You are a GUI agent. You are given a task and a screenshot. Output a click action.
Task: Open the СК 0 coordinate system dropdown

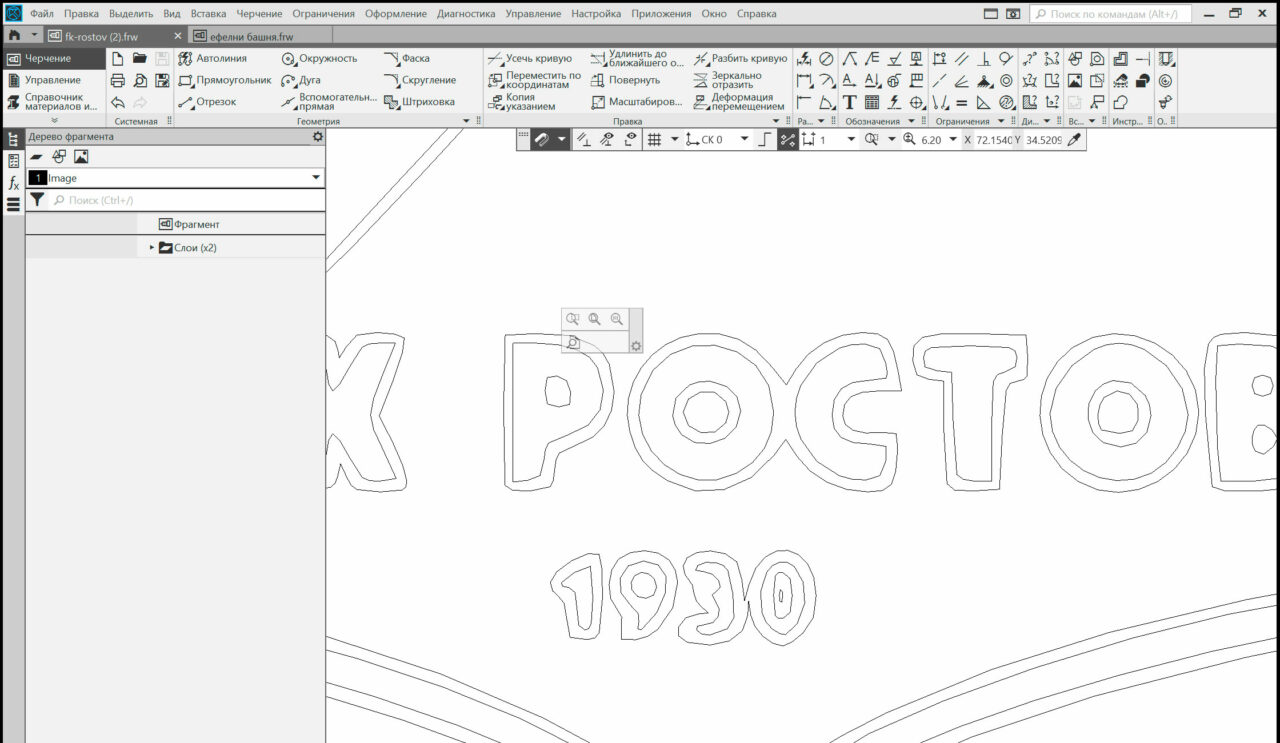[744, 140]
